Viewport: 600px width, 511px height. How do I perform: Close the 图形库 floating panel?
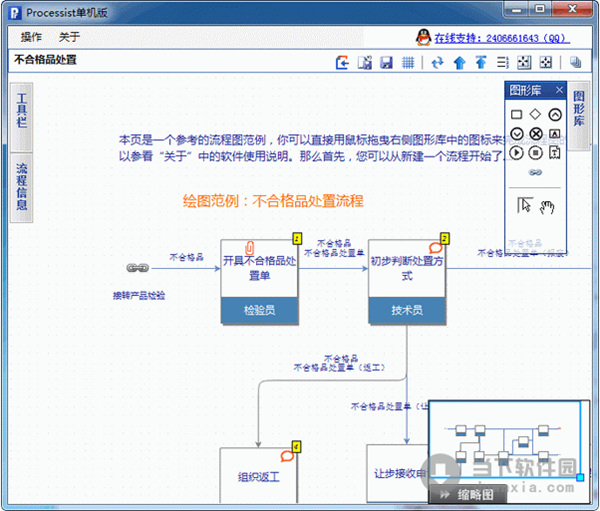(x=559, y=90)
